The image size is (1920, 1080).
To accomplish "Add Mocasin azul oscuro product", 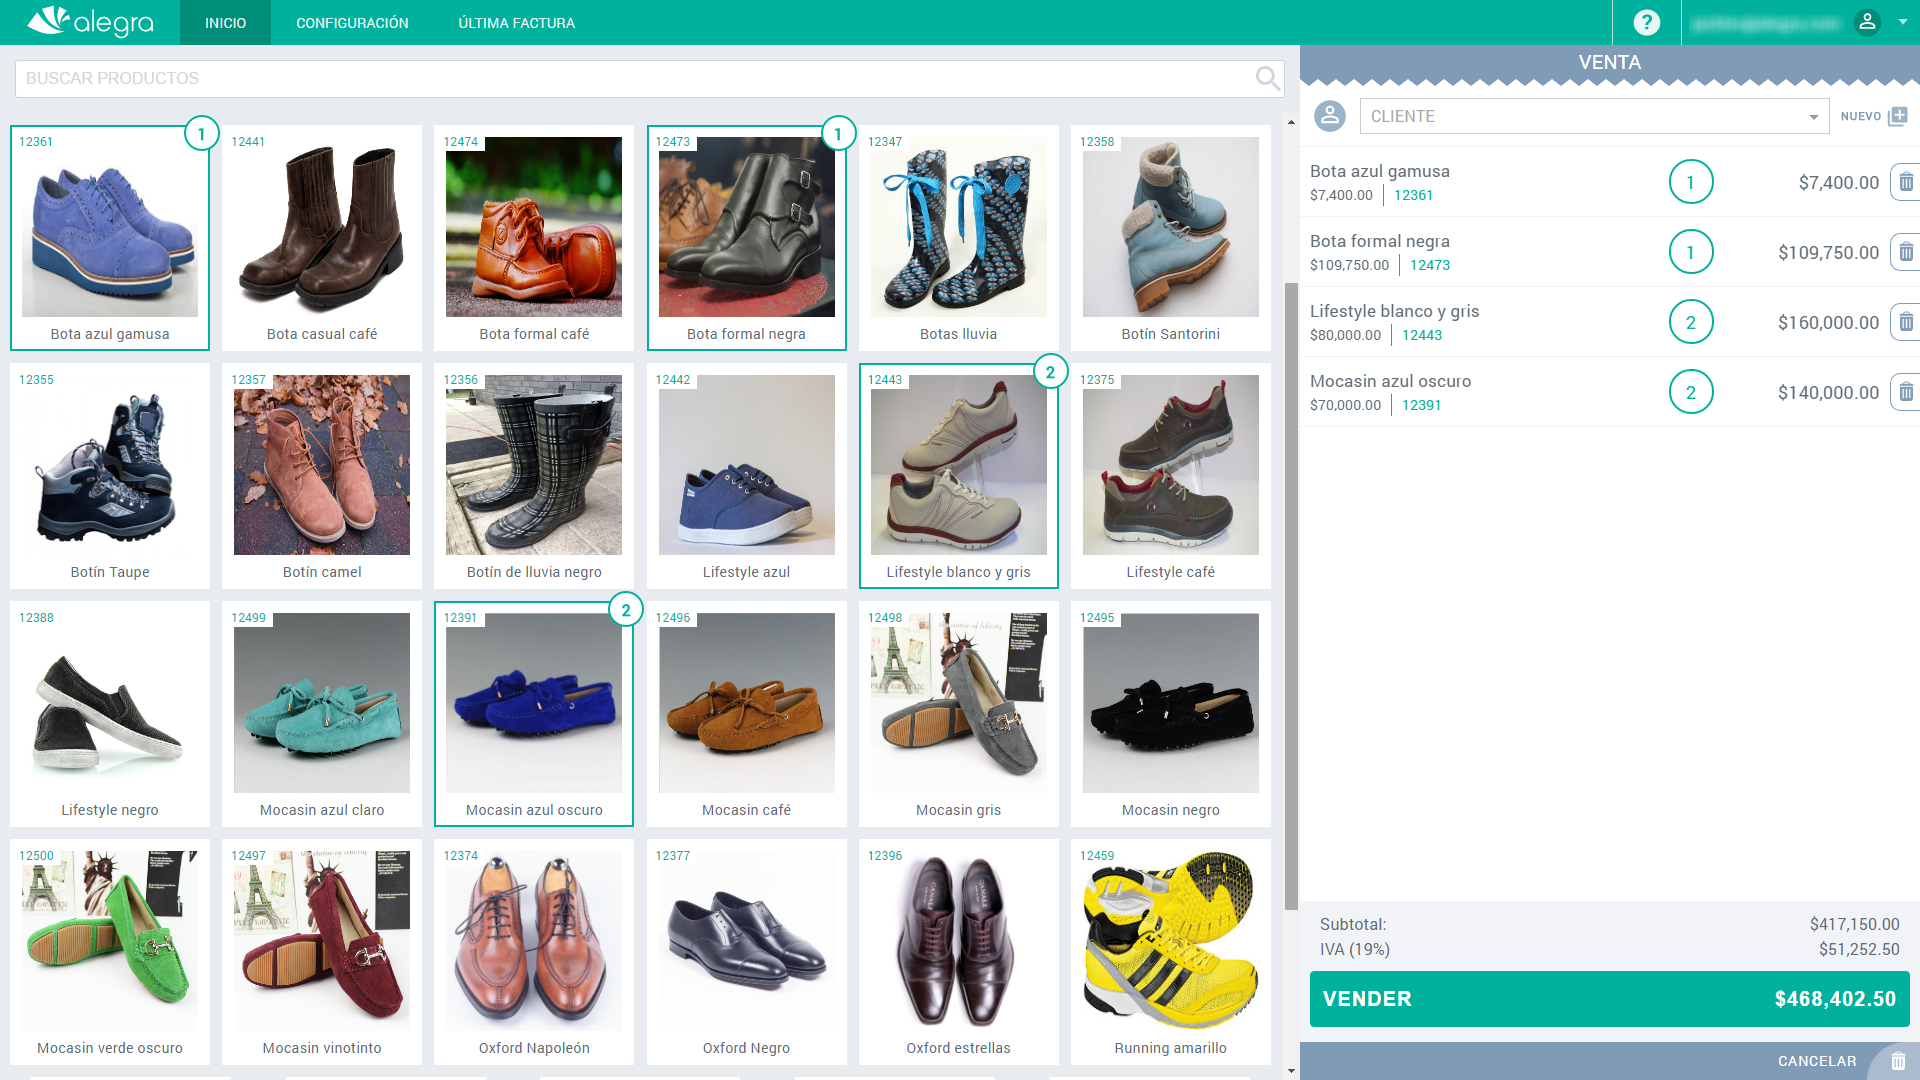I will [534, 714].
